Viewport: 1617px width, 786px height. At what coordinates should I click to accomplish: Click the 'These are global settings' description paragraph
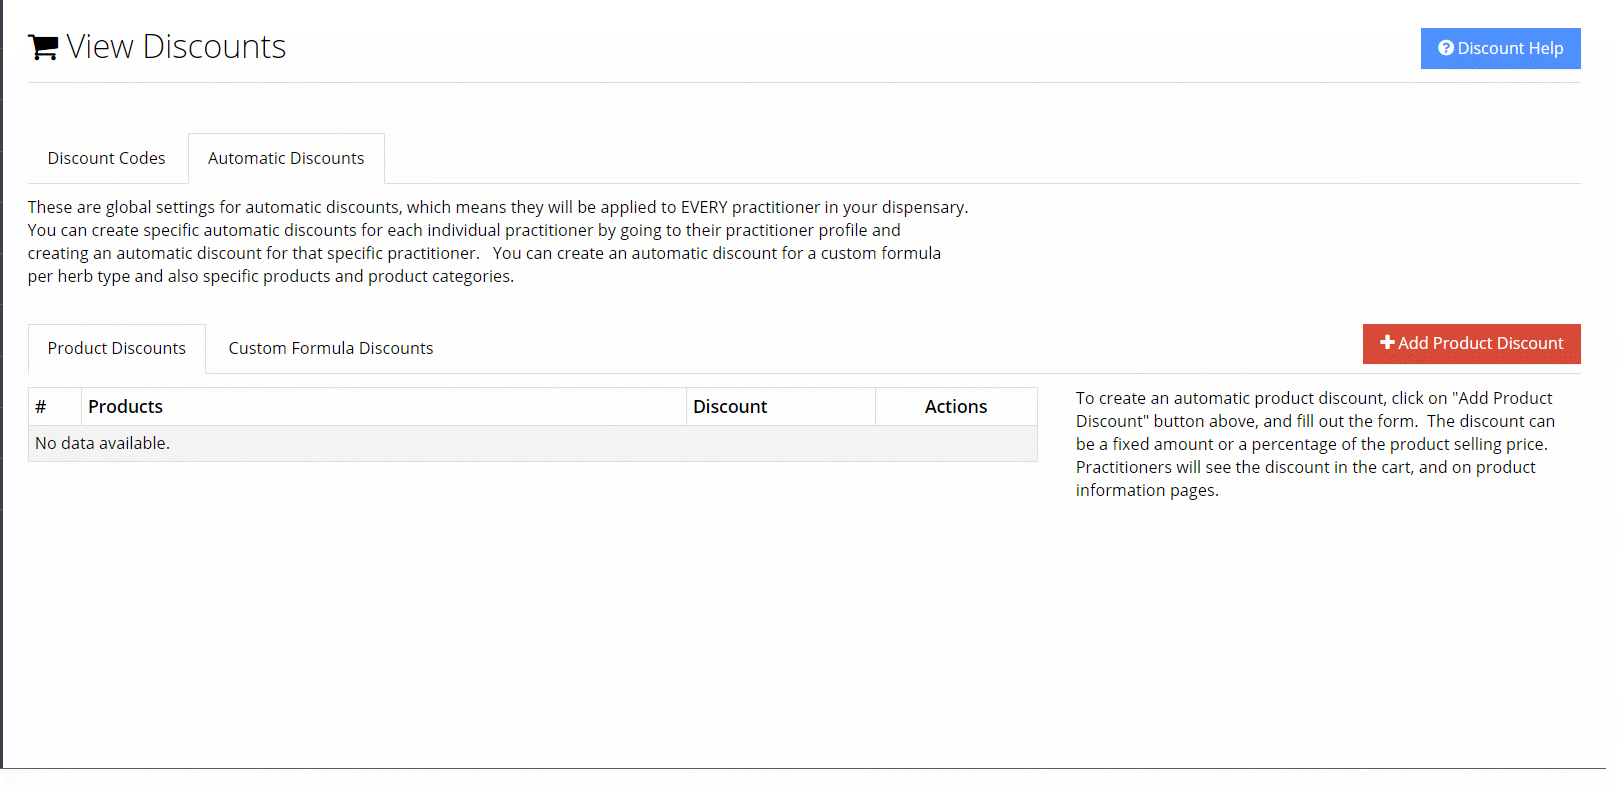click(x=498, y=242)
